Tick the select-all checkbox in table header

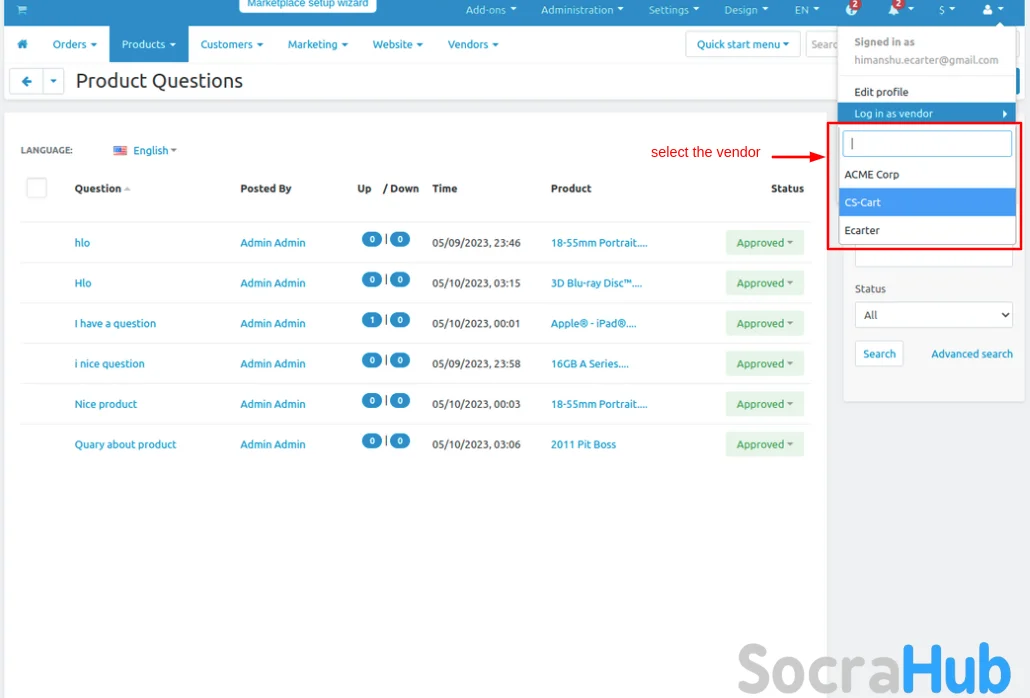pyautogui.click(x=37, y=188)
